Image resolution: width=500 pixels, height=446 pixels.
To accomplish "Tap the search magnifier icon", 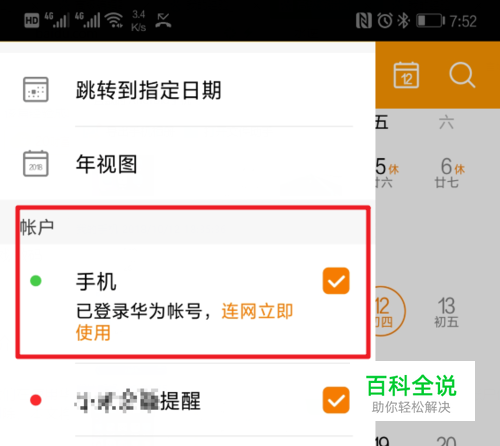I will coord(462,75).
